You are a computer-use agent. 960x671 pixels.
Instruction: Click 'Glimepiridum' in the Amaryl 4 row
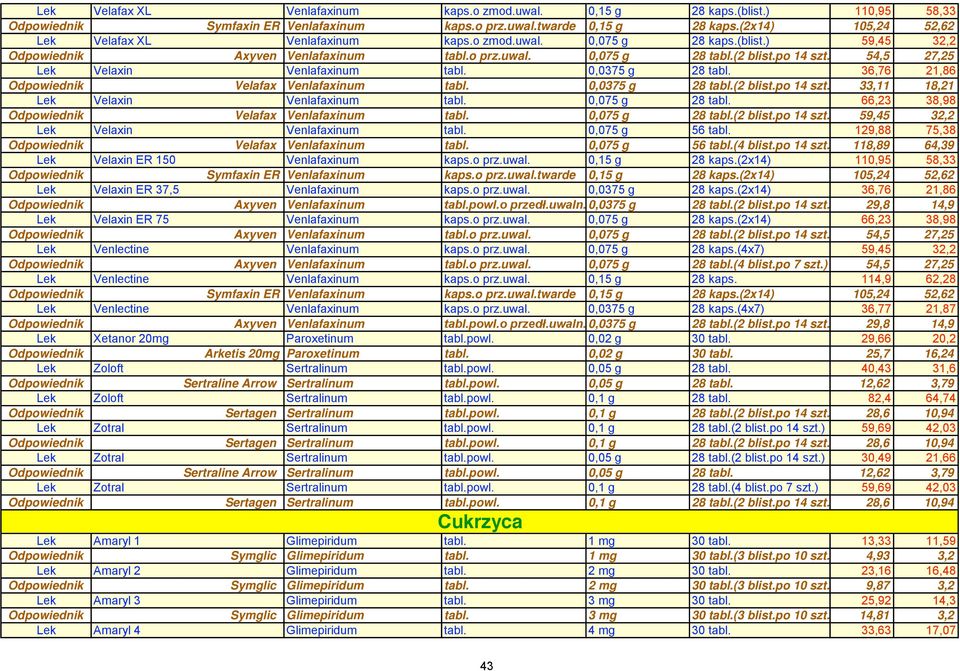(321, 630)
